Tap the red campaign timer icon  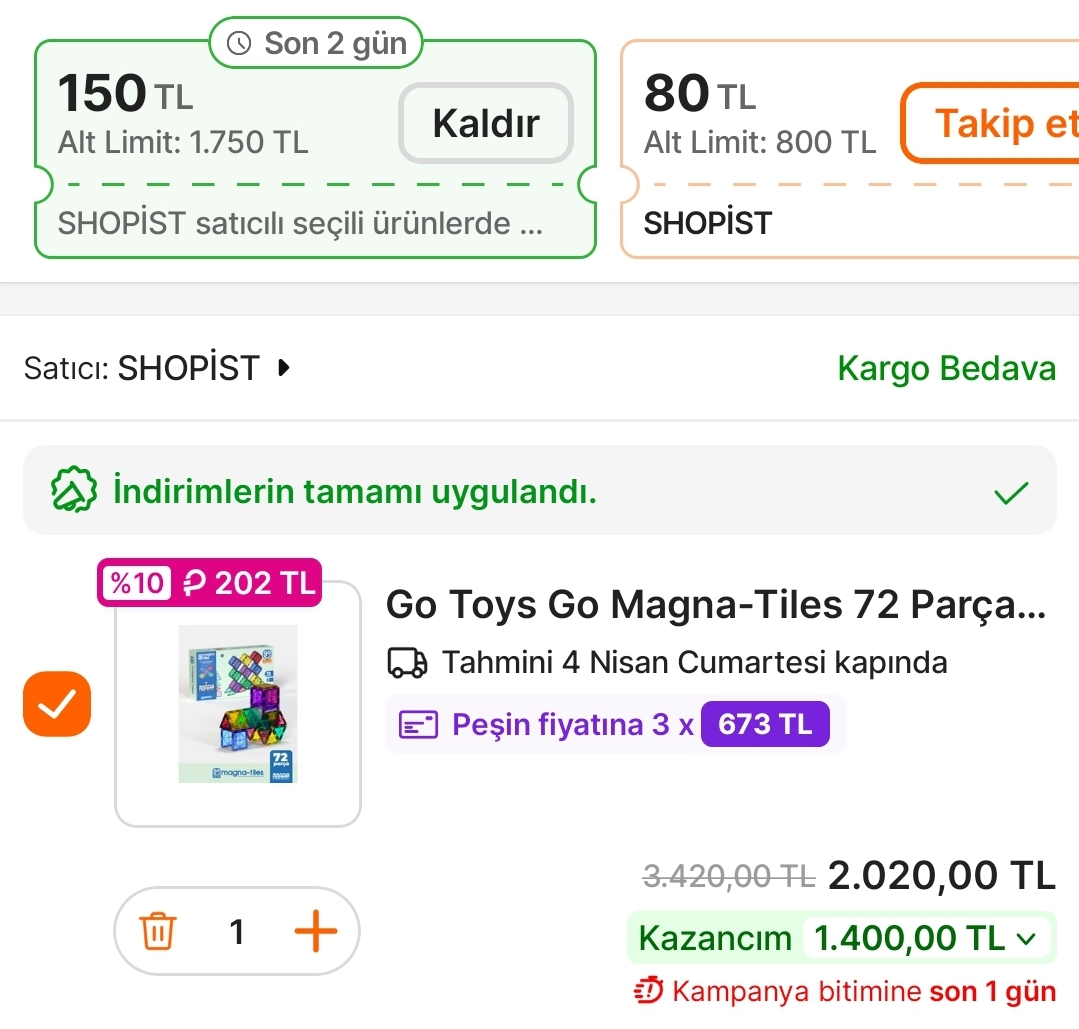649,992
